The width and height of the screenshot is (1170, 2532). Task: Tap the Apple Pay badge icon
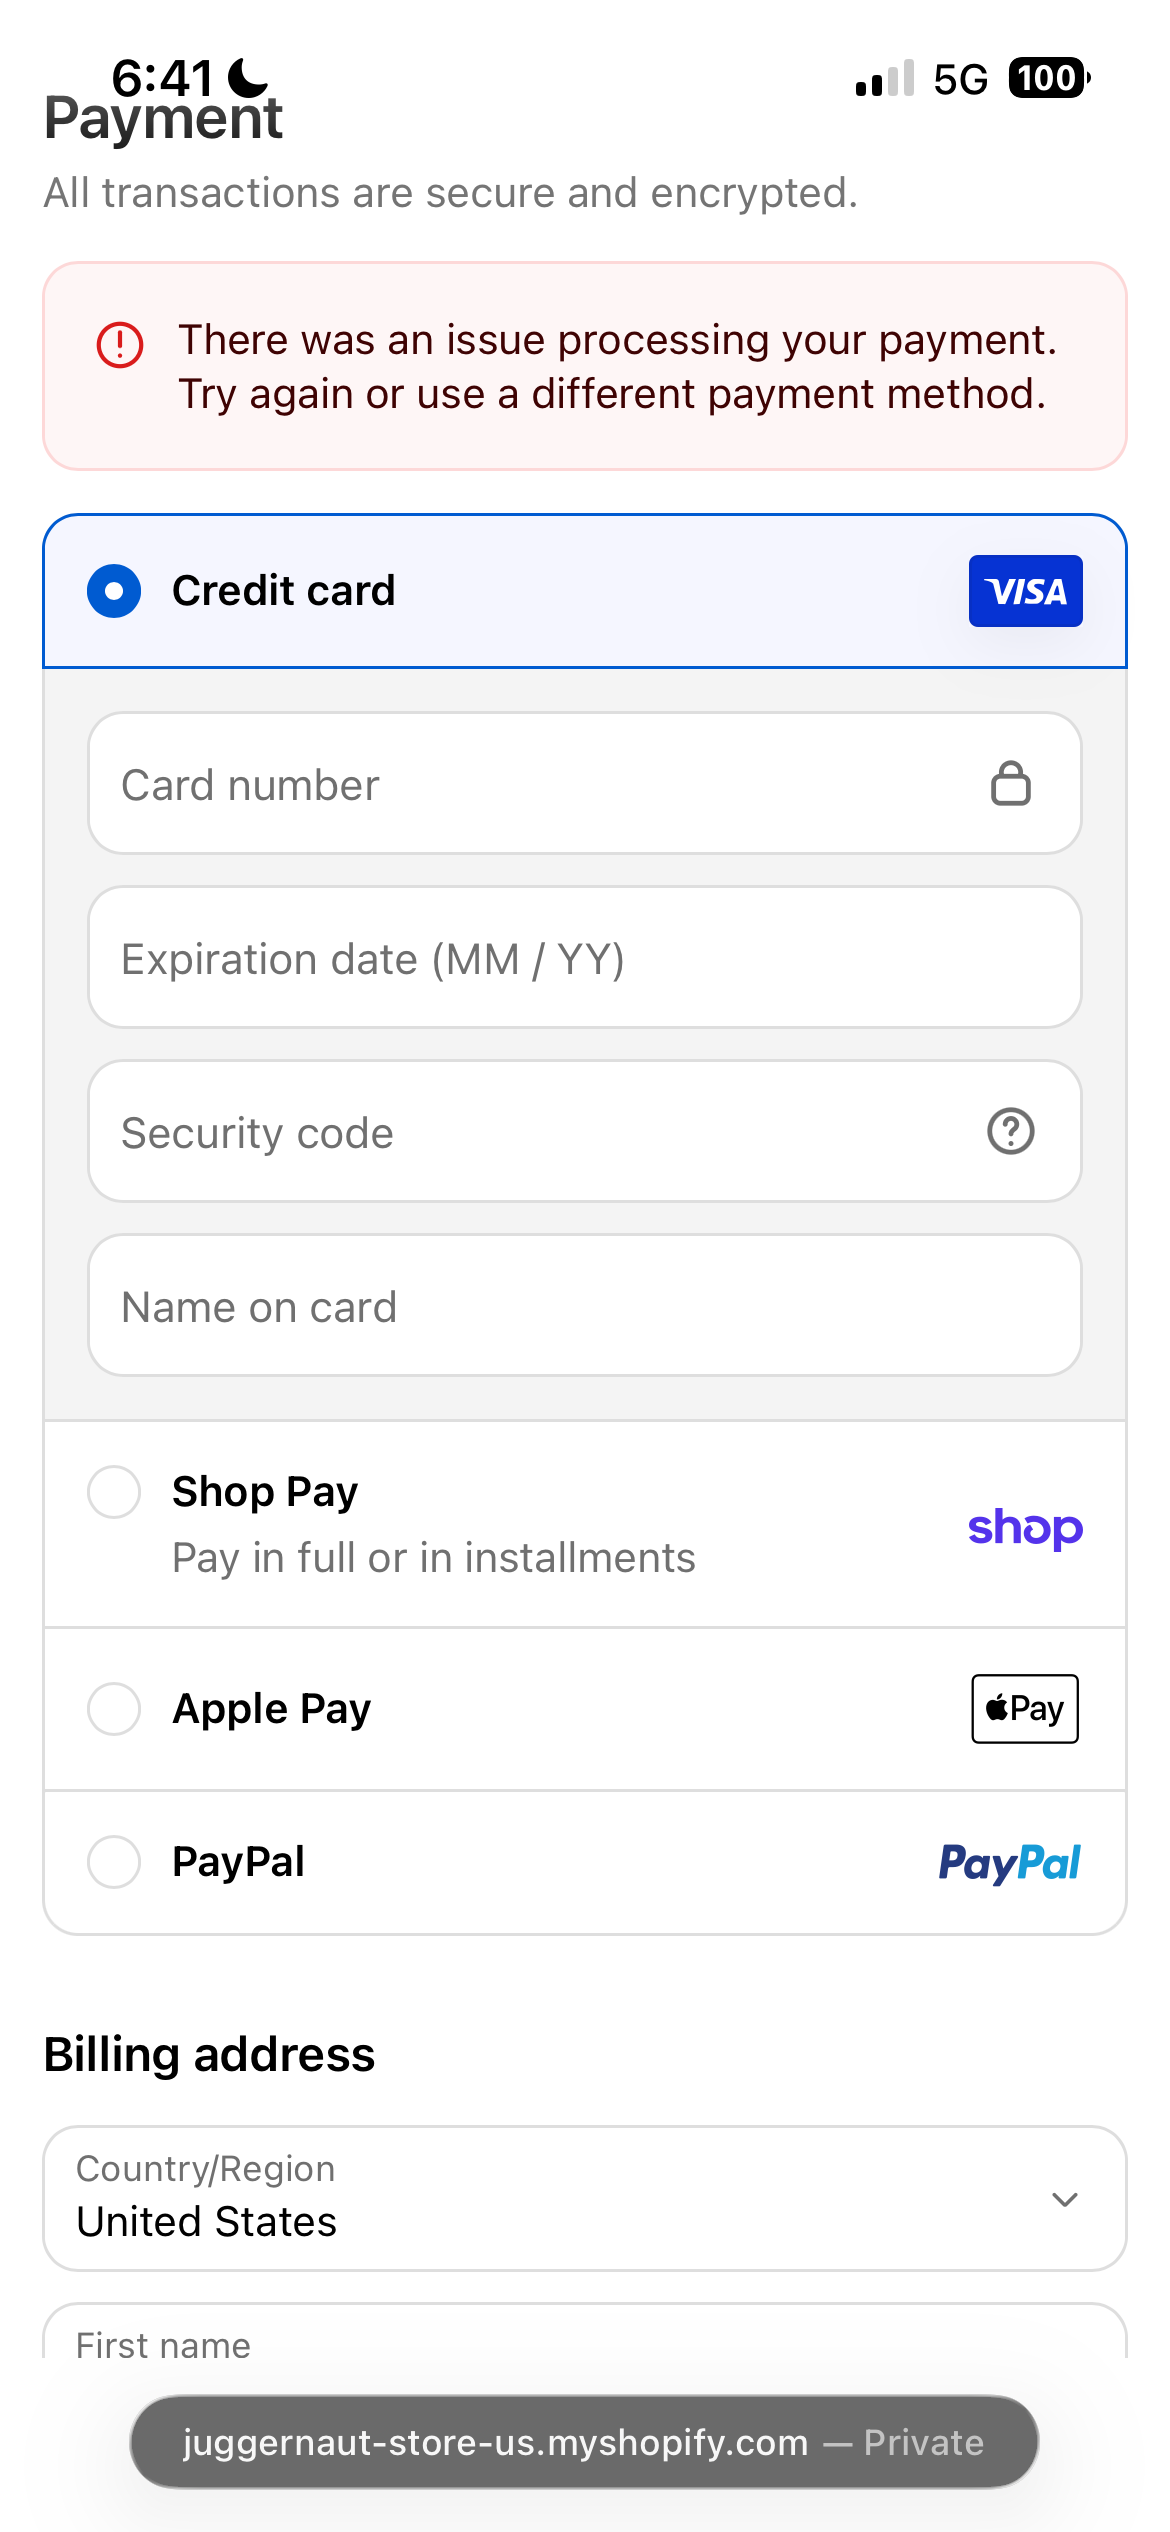(x=1025, y=1709)
